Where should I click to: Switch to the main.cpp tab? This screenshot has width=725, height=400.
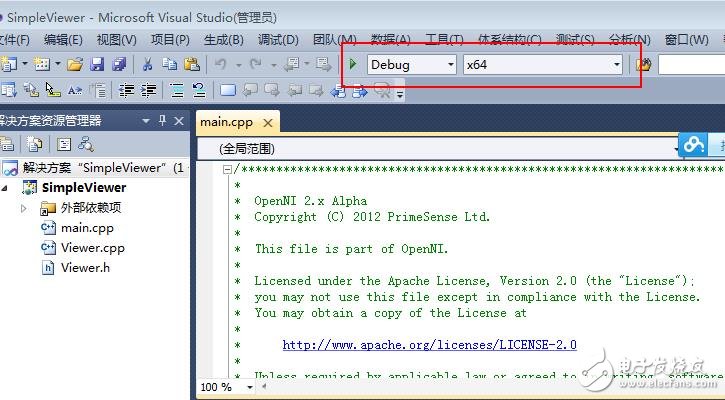point(227,122)
